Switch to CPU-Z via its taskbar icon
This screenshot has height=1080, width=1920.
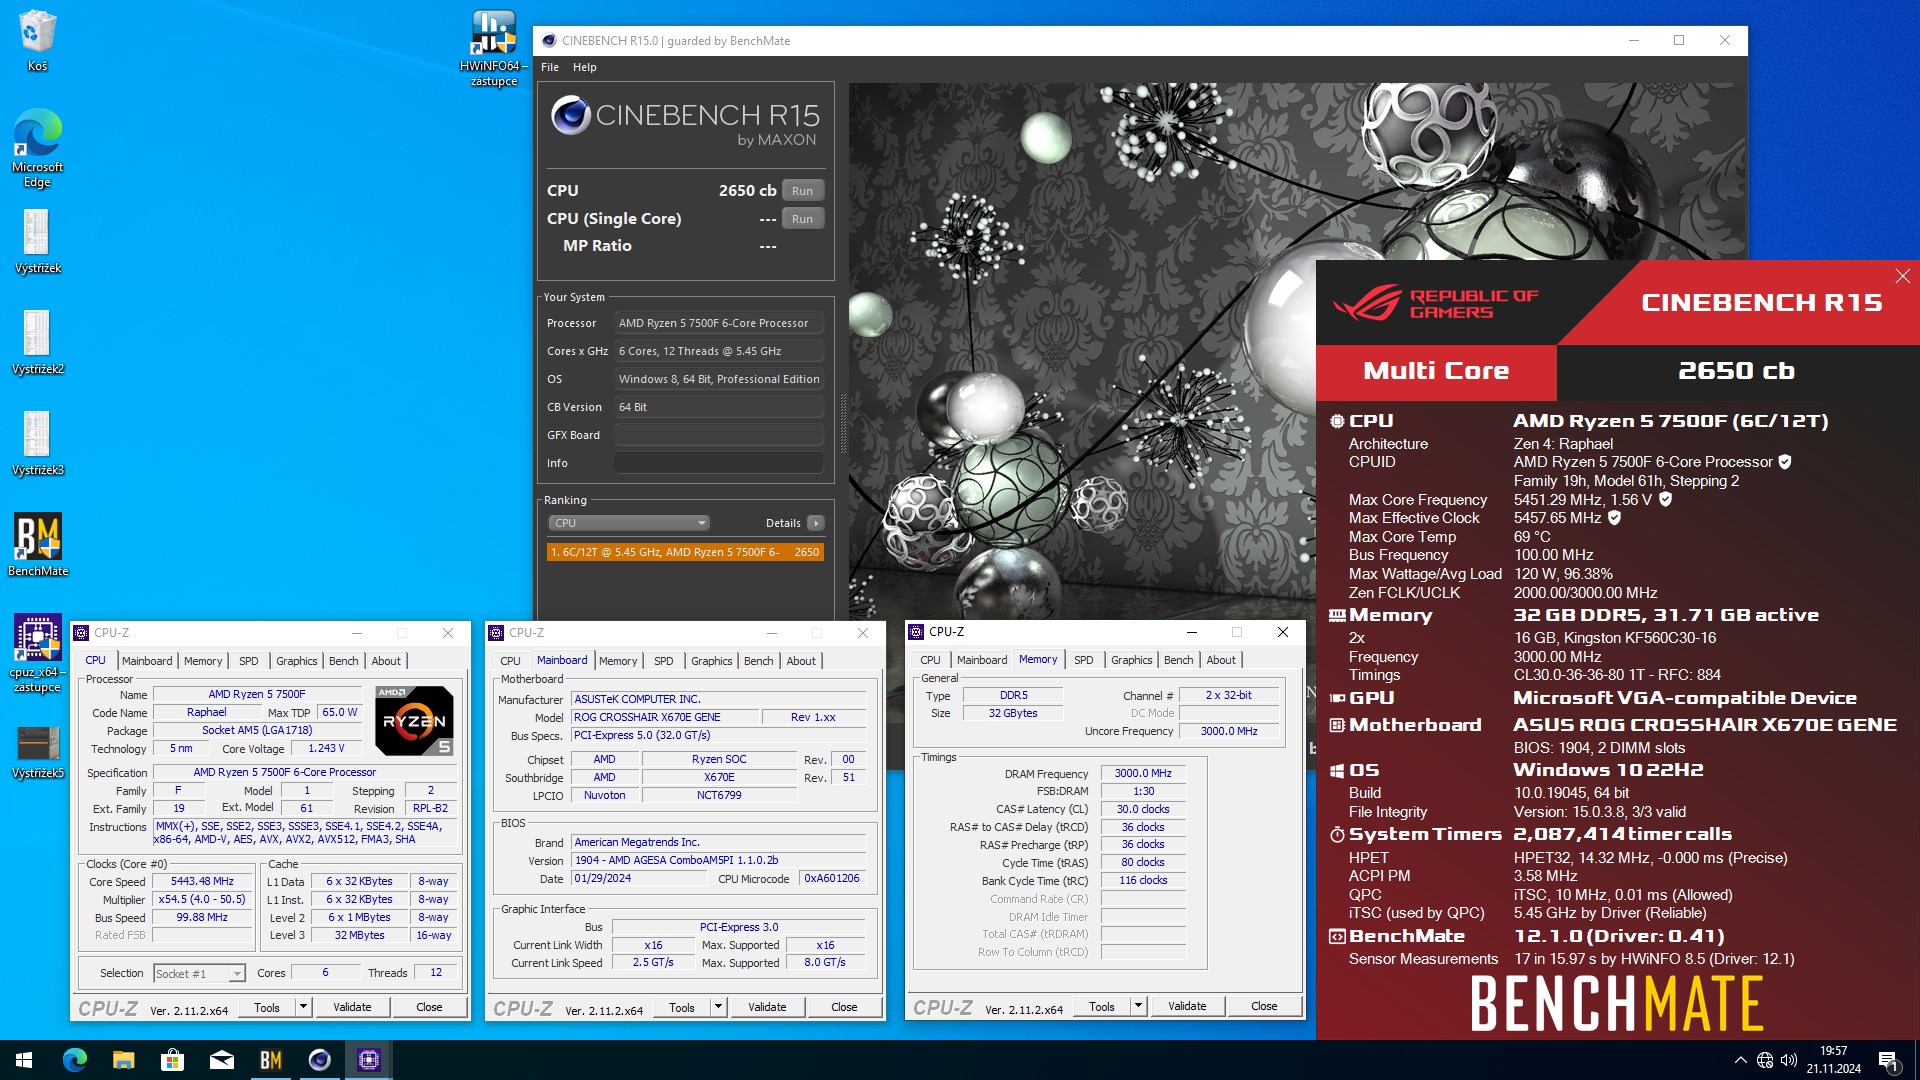pos(368,1060)
